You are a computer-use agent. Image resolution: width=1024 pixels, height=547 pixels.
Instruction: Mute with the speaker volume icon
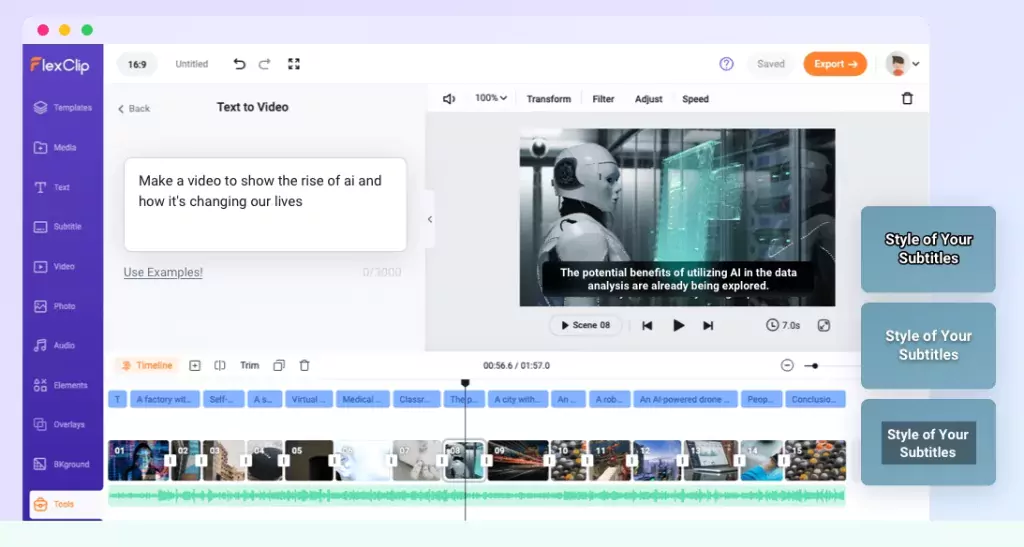pyautogui.click(x=449, y=99)
